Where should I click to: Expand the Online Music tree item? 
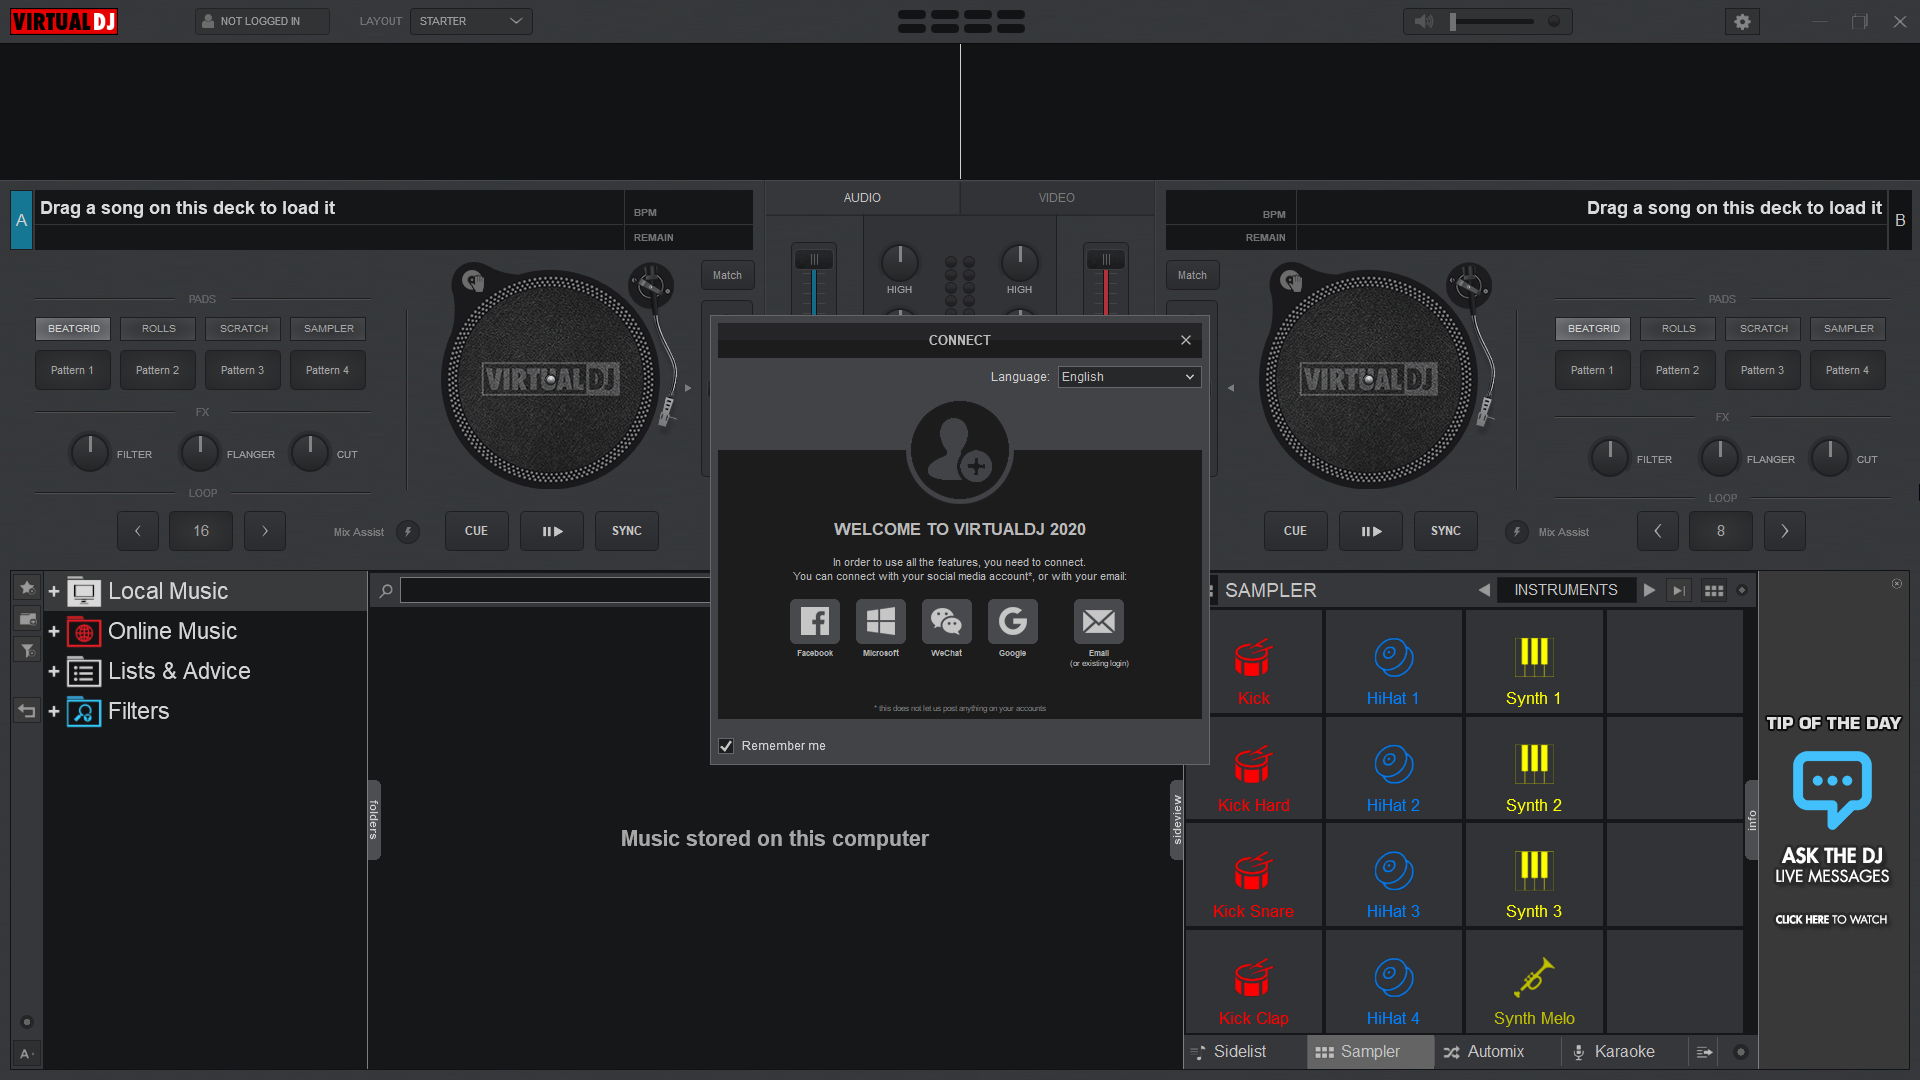(x=54, y=630)
